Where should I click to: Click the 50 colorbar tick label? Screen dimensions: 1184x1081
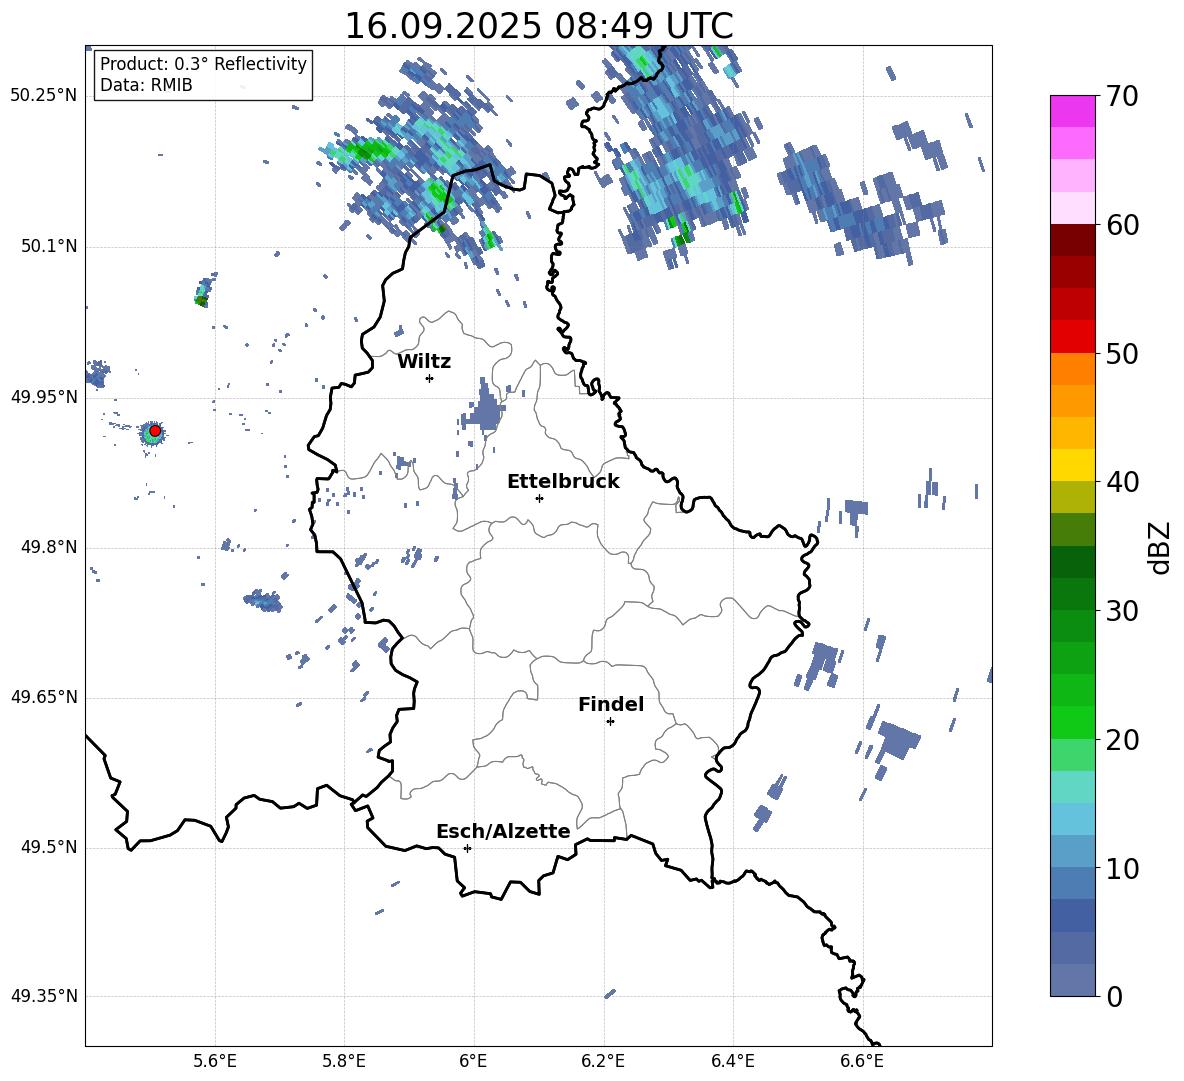coord(1122,354)
